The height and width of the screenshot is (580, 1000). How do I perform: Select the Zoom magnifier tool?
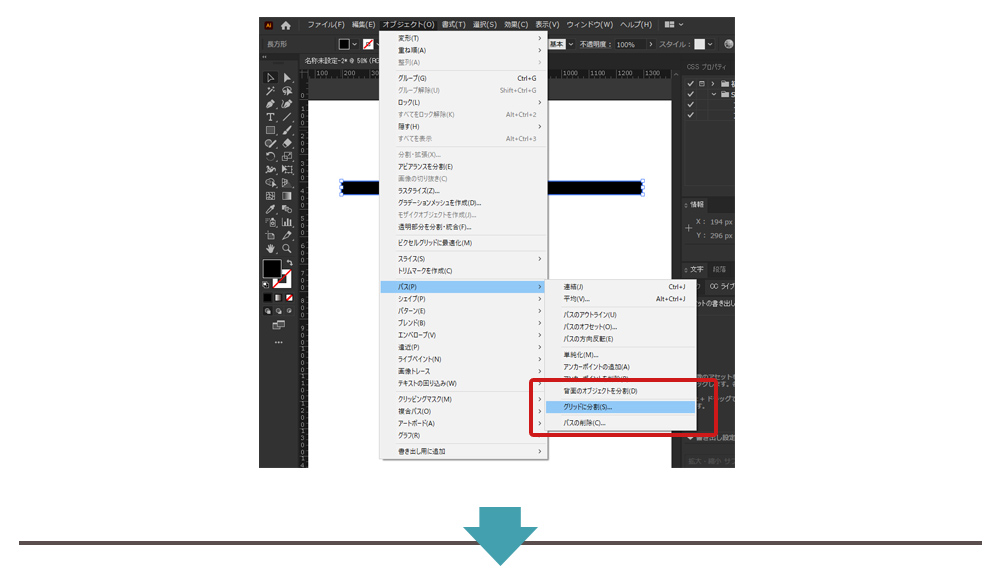[287, 248]
